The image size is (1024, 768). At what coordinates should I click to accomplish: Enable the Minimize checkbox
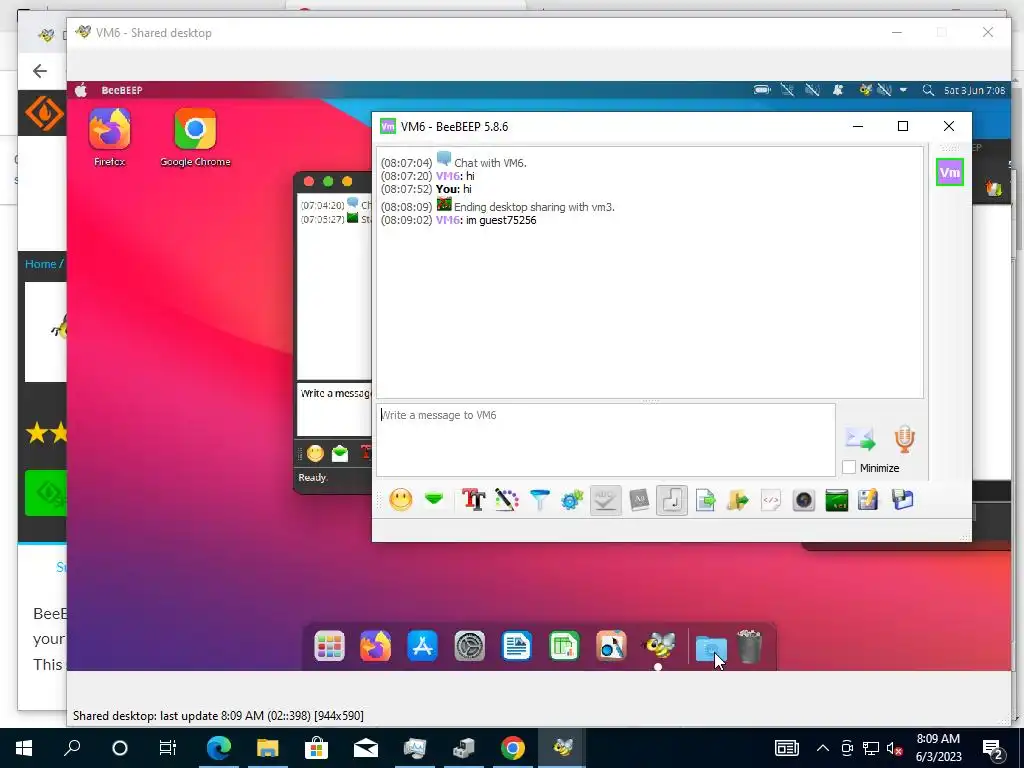[x=849, y=468]
